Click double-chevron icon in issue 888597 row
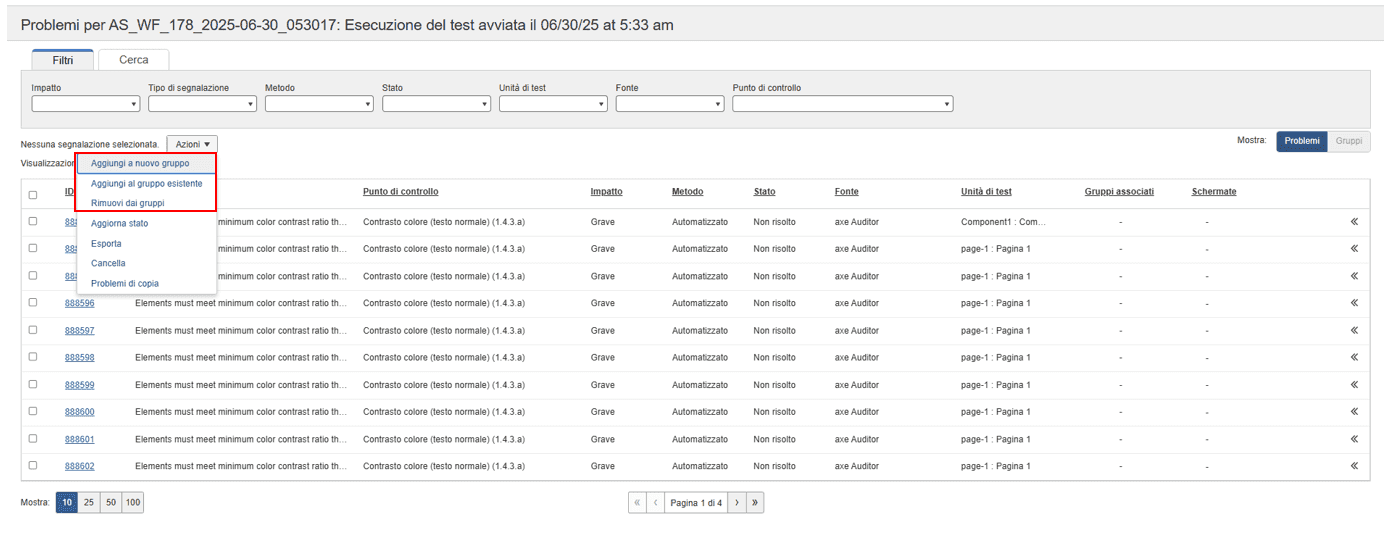Image resolution: width=1398 pixels, height=533 pixels. (1354, 330)
